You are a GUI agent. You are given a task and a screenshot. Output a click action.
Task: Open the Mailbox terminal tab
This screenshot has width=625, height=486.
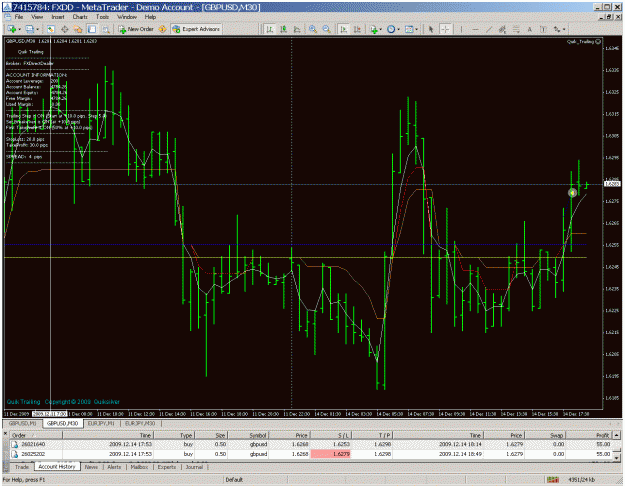[x=140, y=467]
